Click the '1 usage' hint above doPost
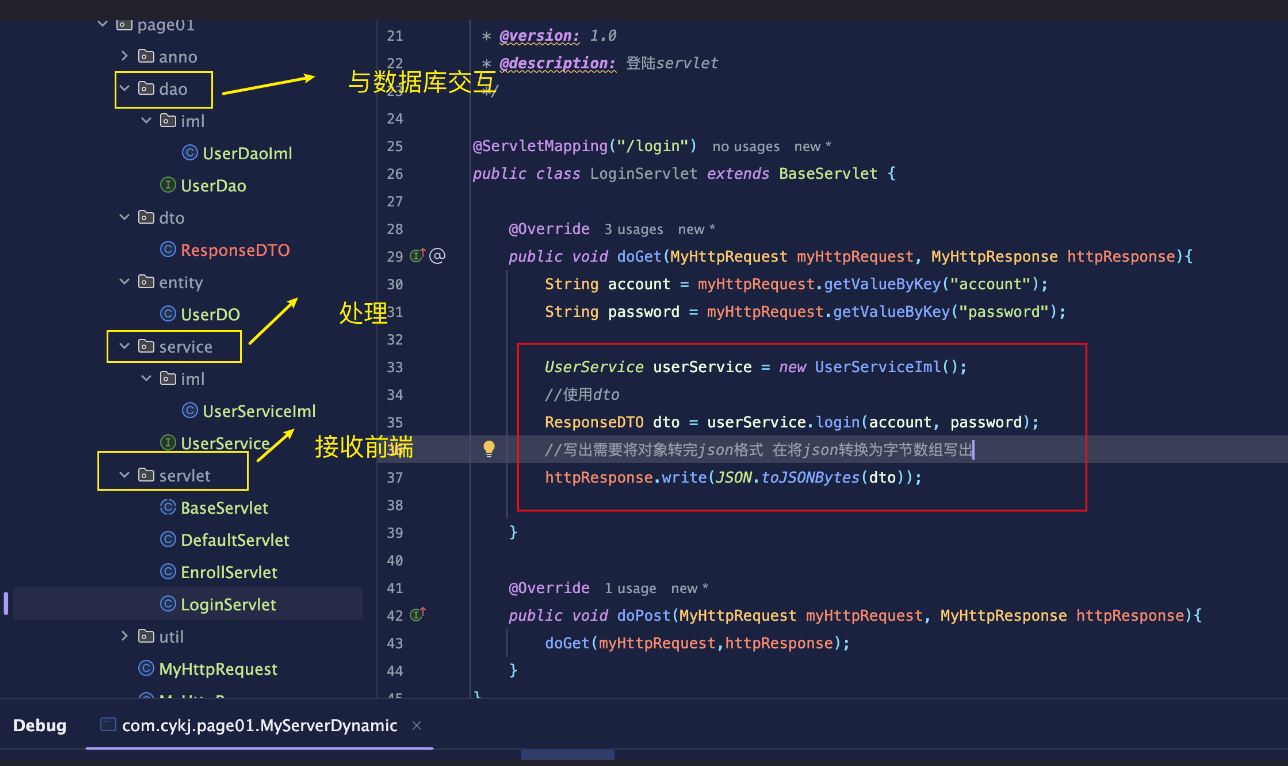1288x766 pixels. [630, 588]
